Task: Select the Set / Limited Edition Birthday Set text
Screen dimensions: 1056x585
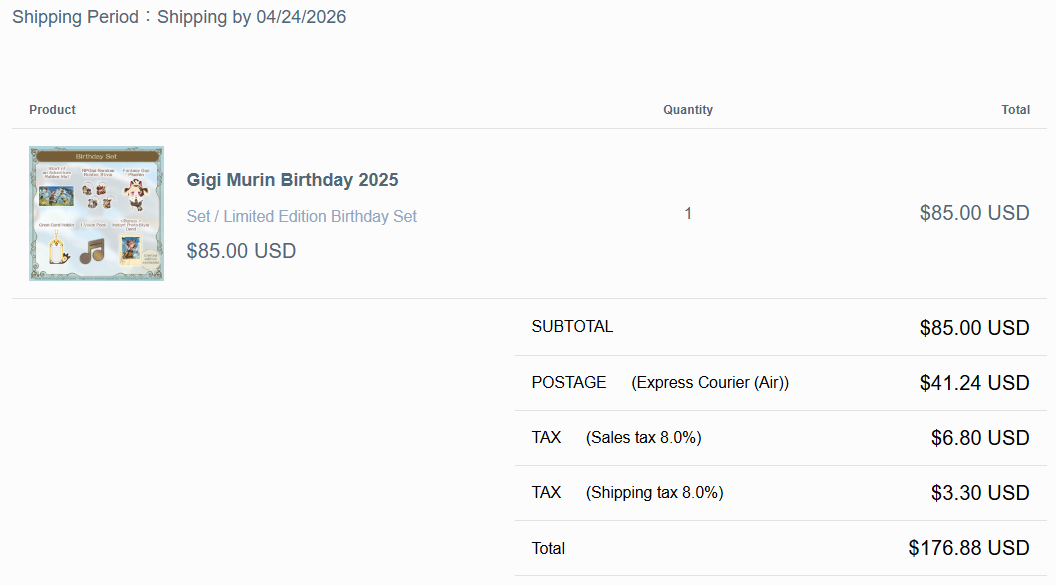Action: [x=301, y=216]
